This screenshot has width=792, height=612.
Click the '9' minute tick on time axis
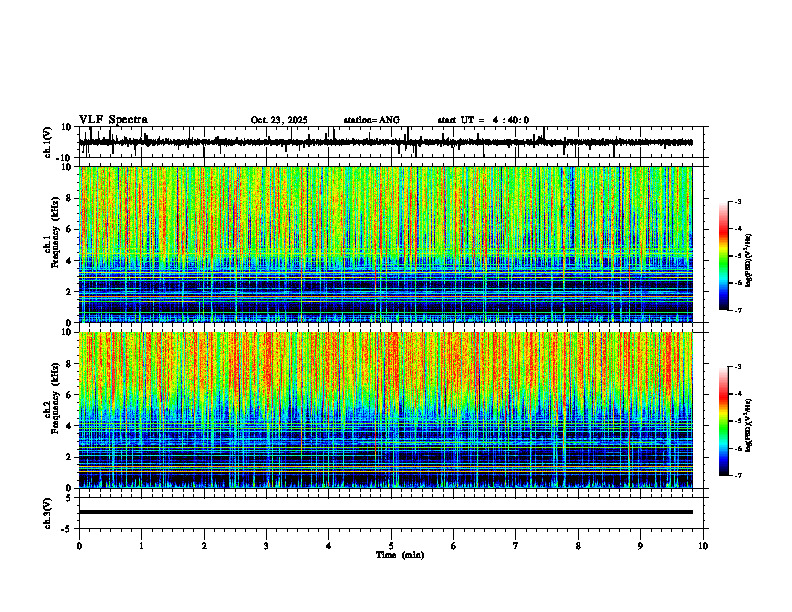(x=640, y=546)
